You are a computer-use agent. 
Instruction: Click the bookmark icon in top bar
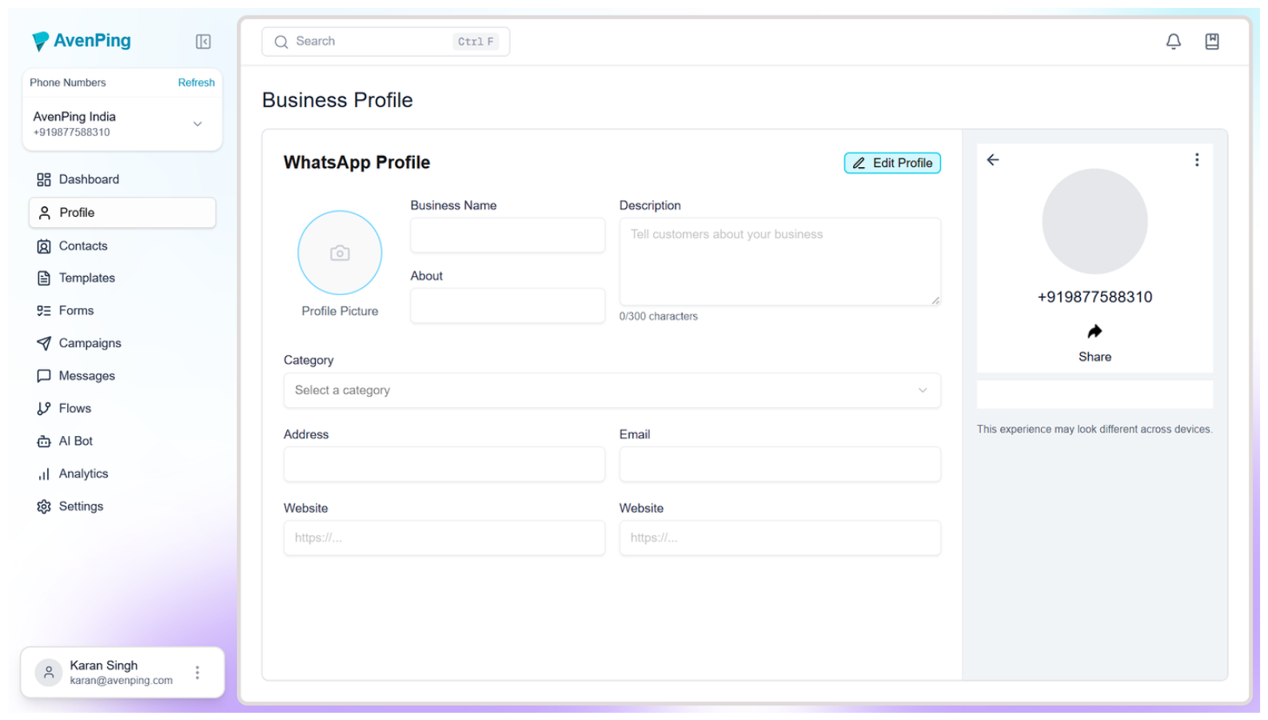(x=1211, y=42)
